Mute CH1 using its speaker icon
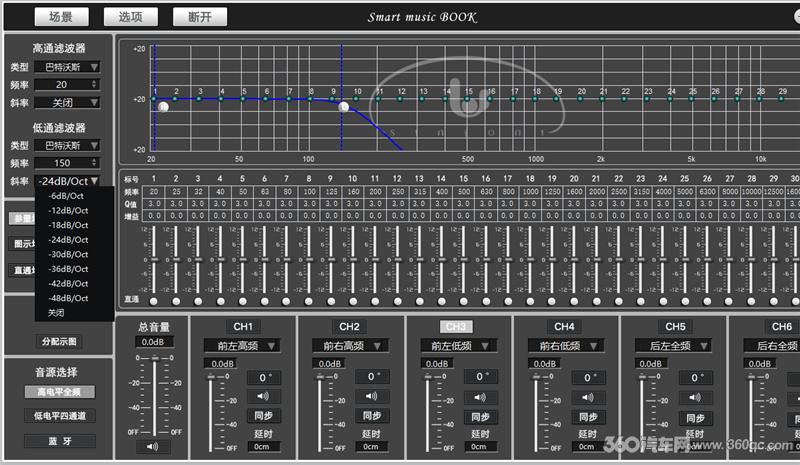 pos(263,396)
